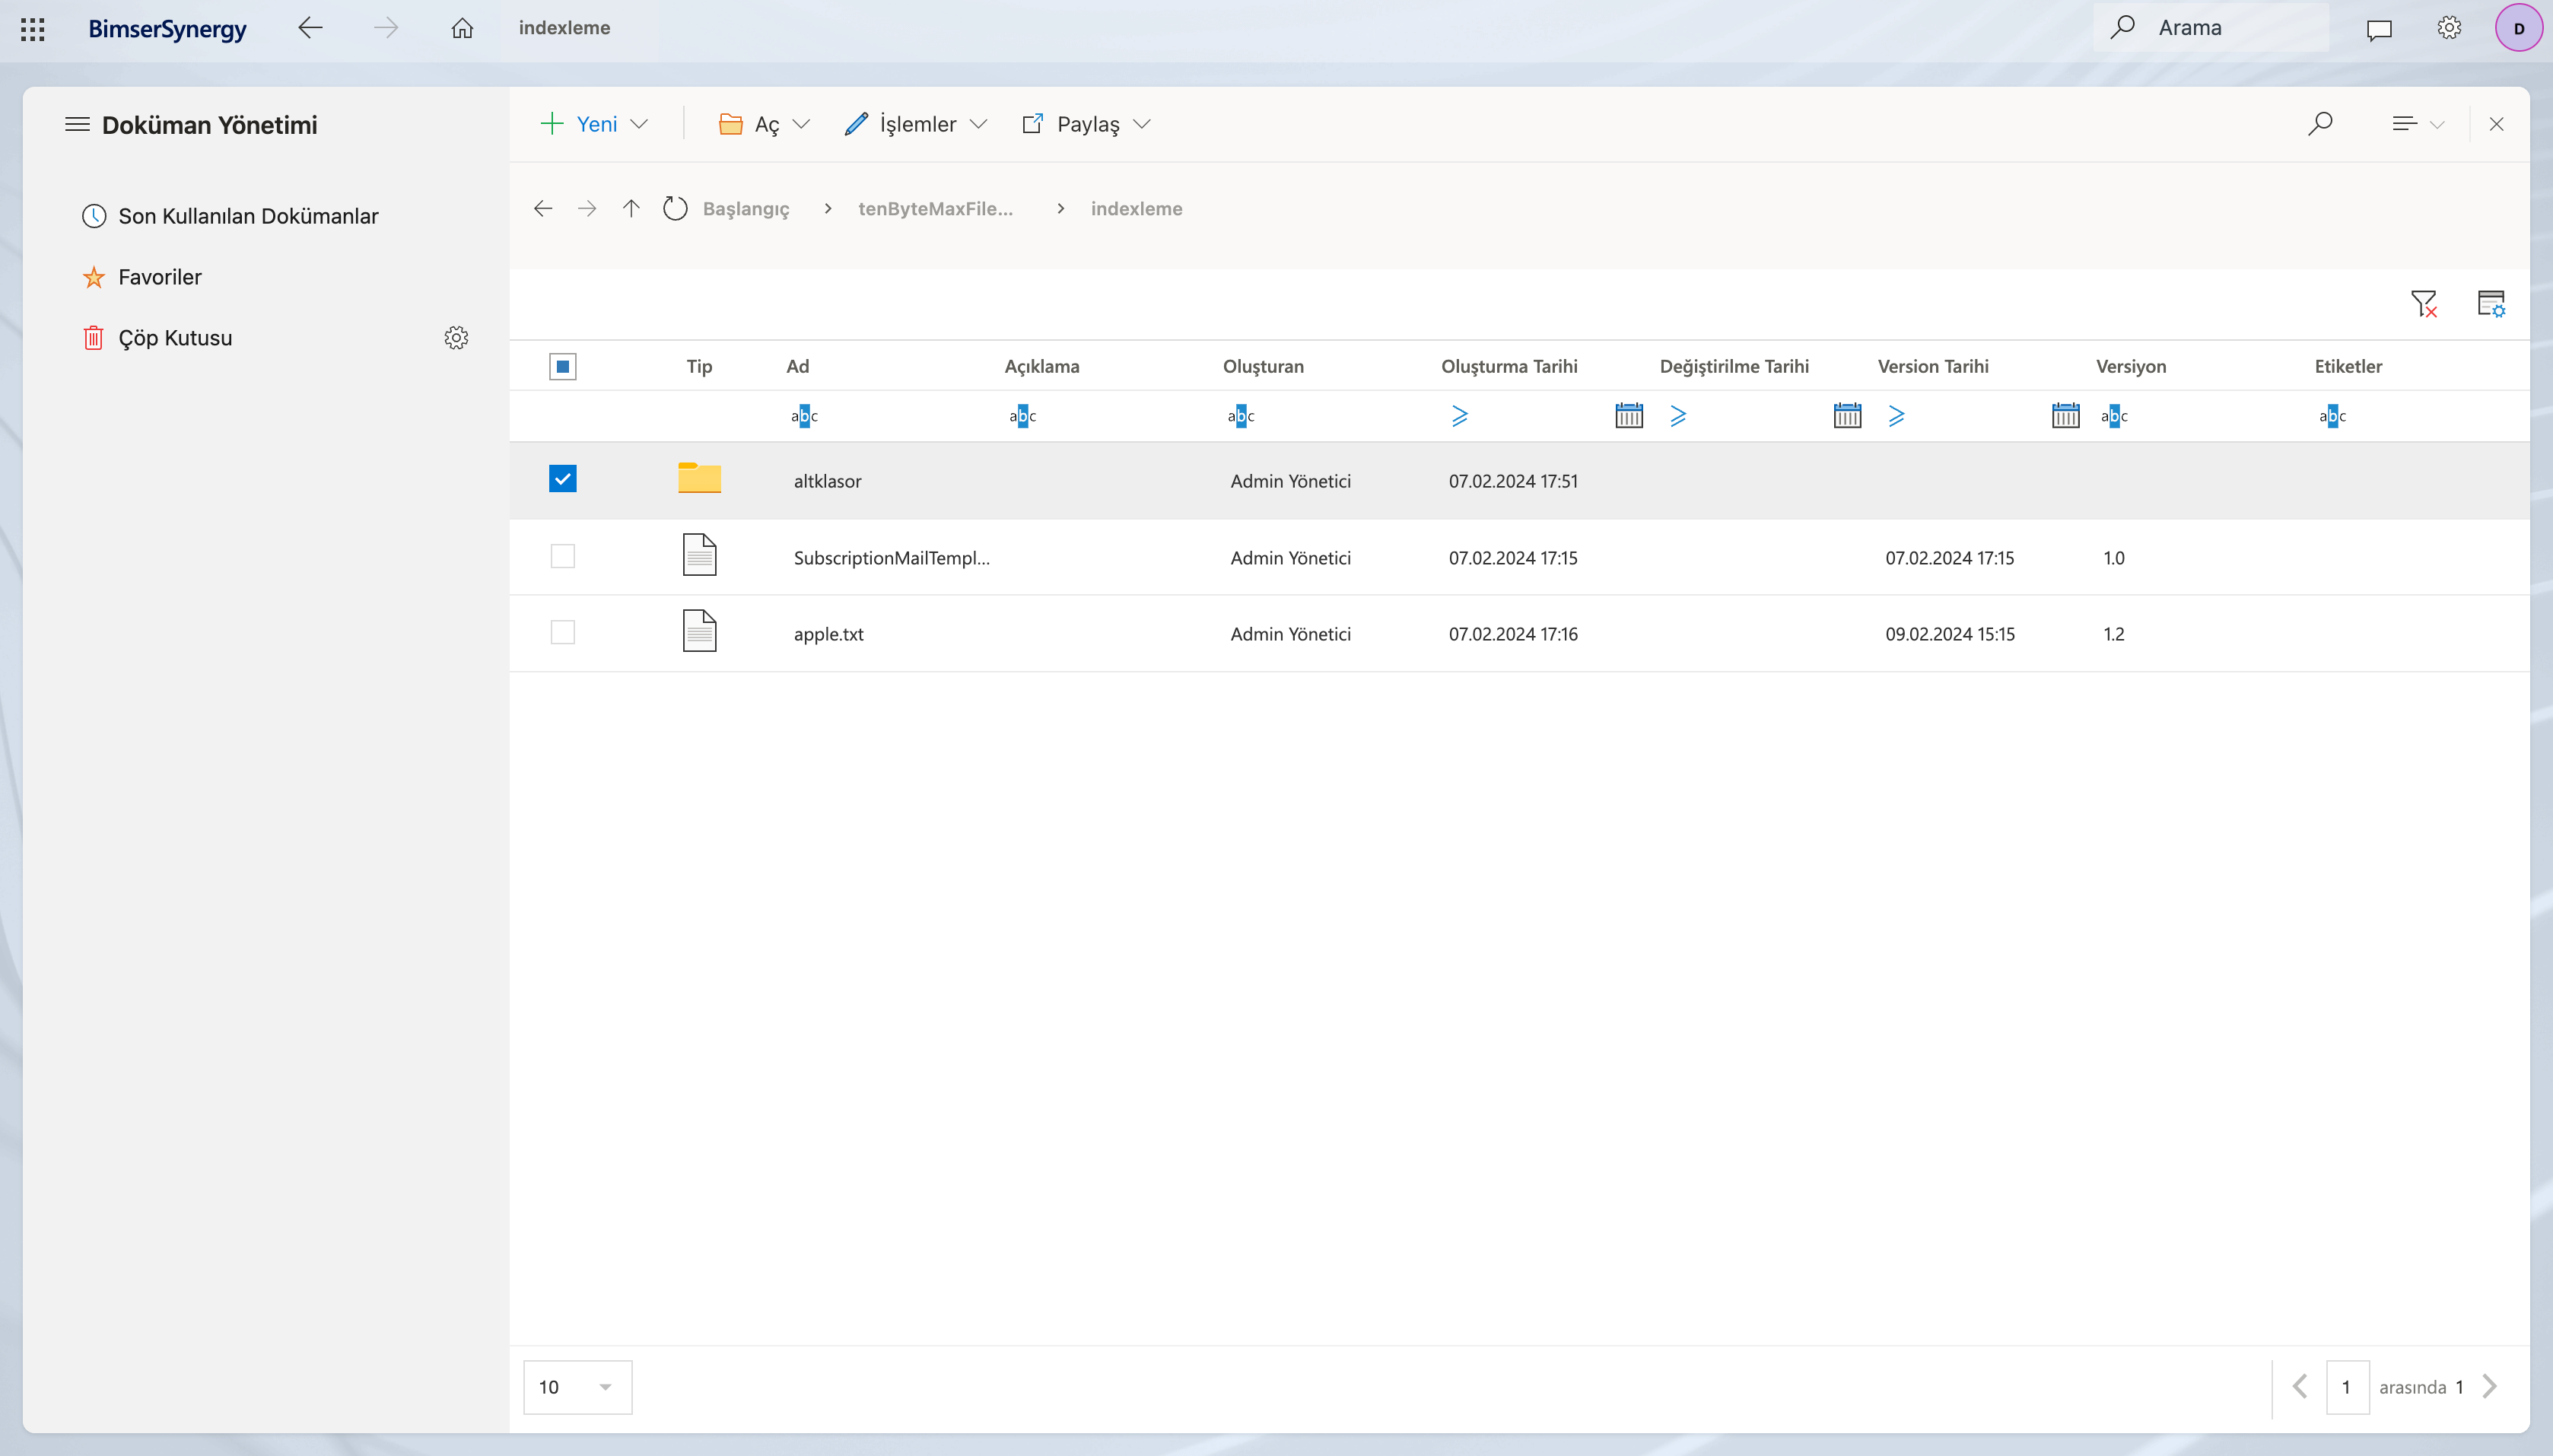The height and width of the screenshot is (1456, 2553).
Task: Click BimserSynergy logo
Action: coord(167,28)
